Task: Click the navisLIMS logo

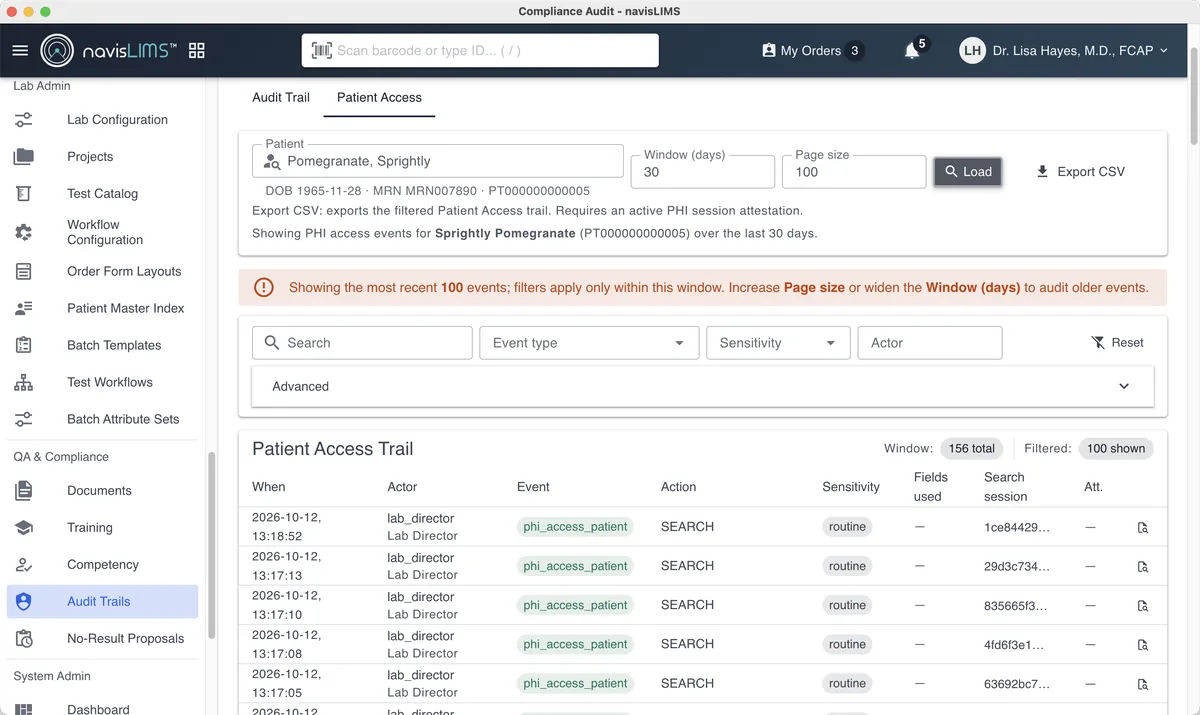Action: coord(109,50)
